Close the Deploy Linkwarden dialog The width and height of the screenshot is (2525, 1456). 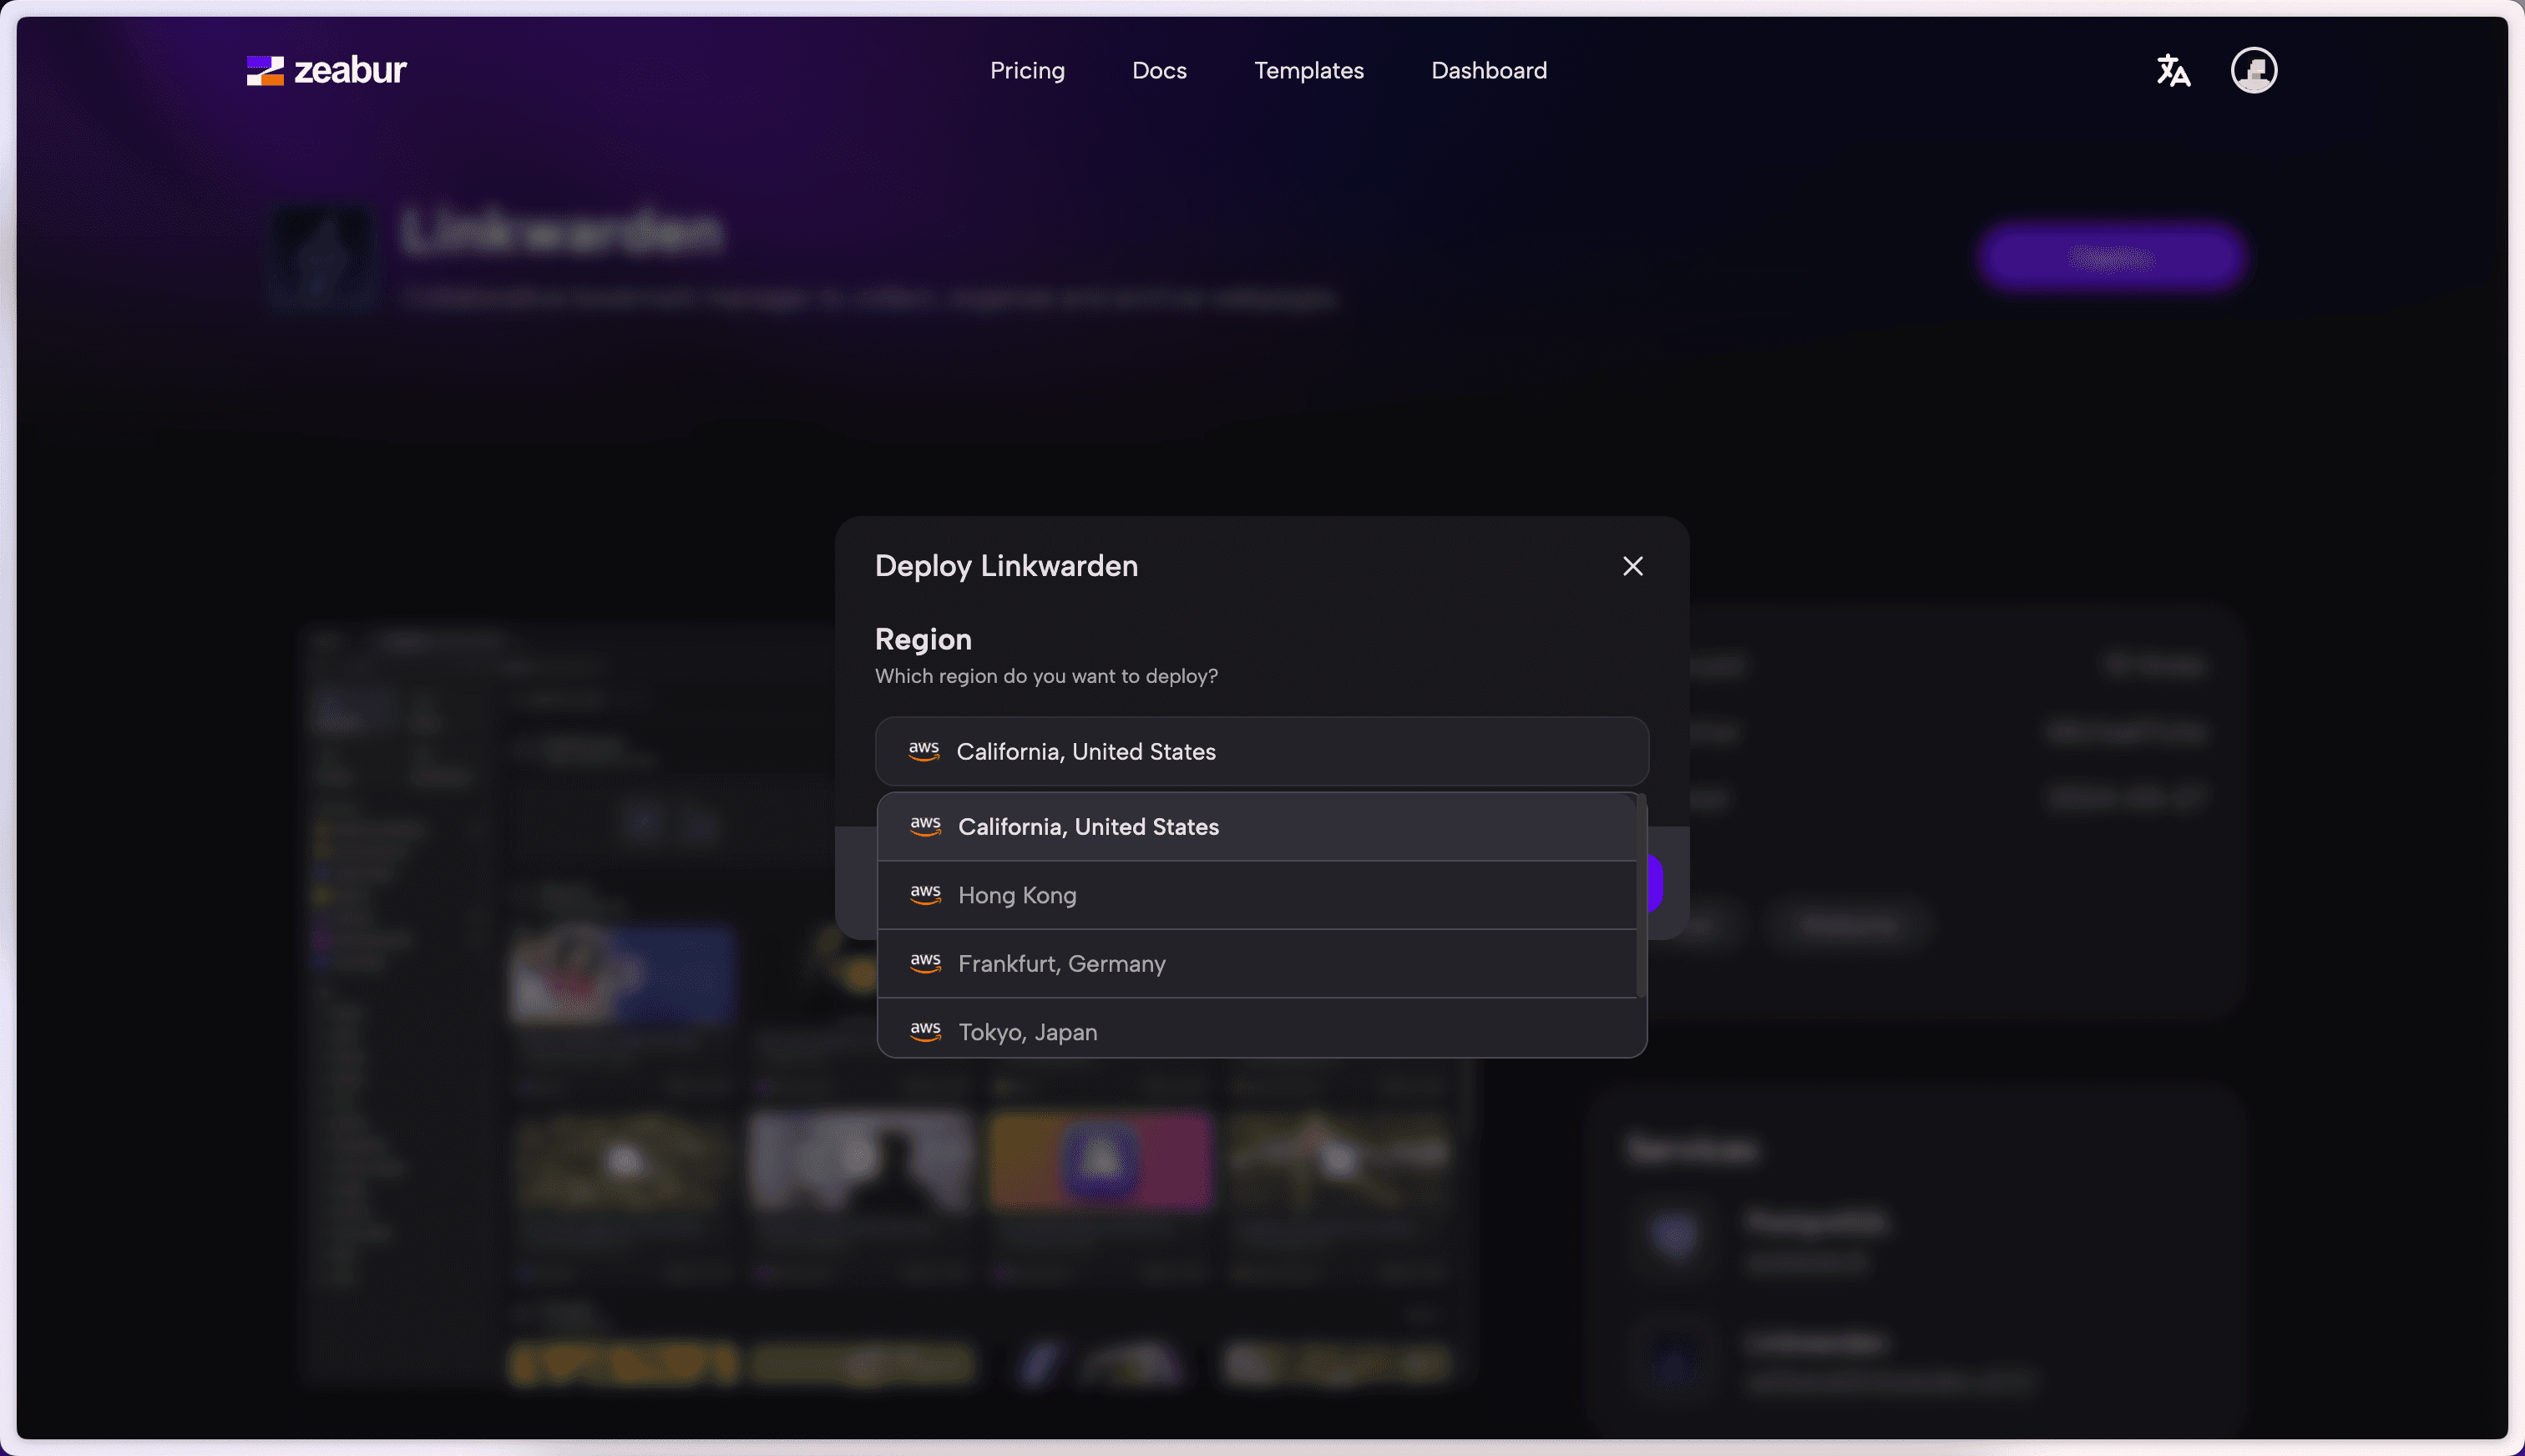pos(1633,566)
